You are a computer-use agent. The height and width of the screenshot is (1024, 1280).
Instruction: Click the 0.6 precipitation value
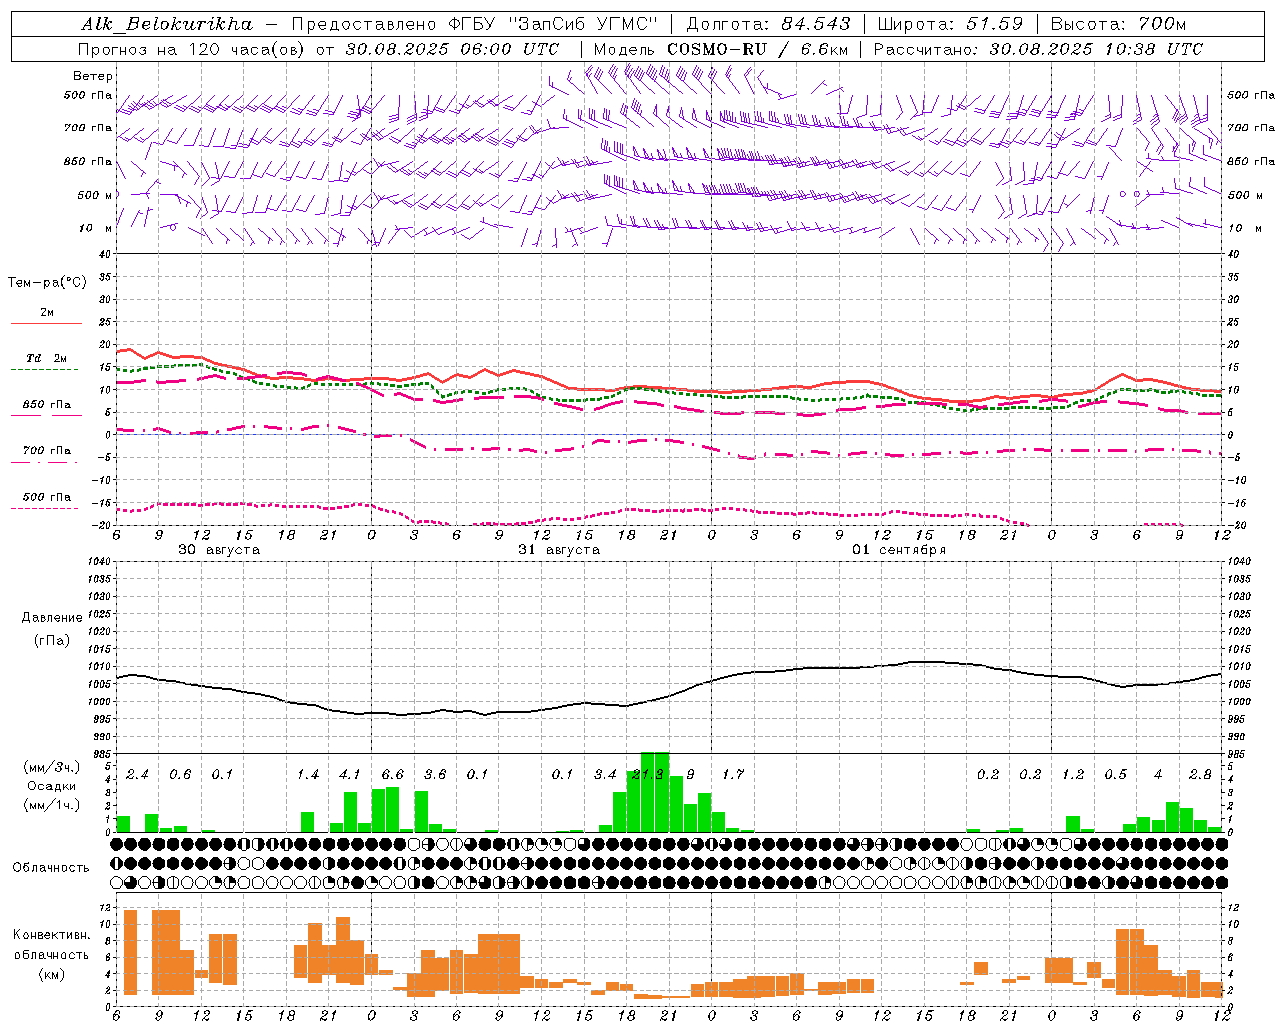180,775
